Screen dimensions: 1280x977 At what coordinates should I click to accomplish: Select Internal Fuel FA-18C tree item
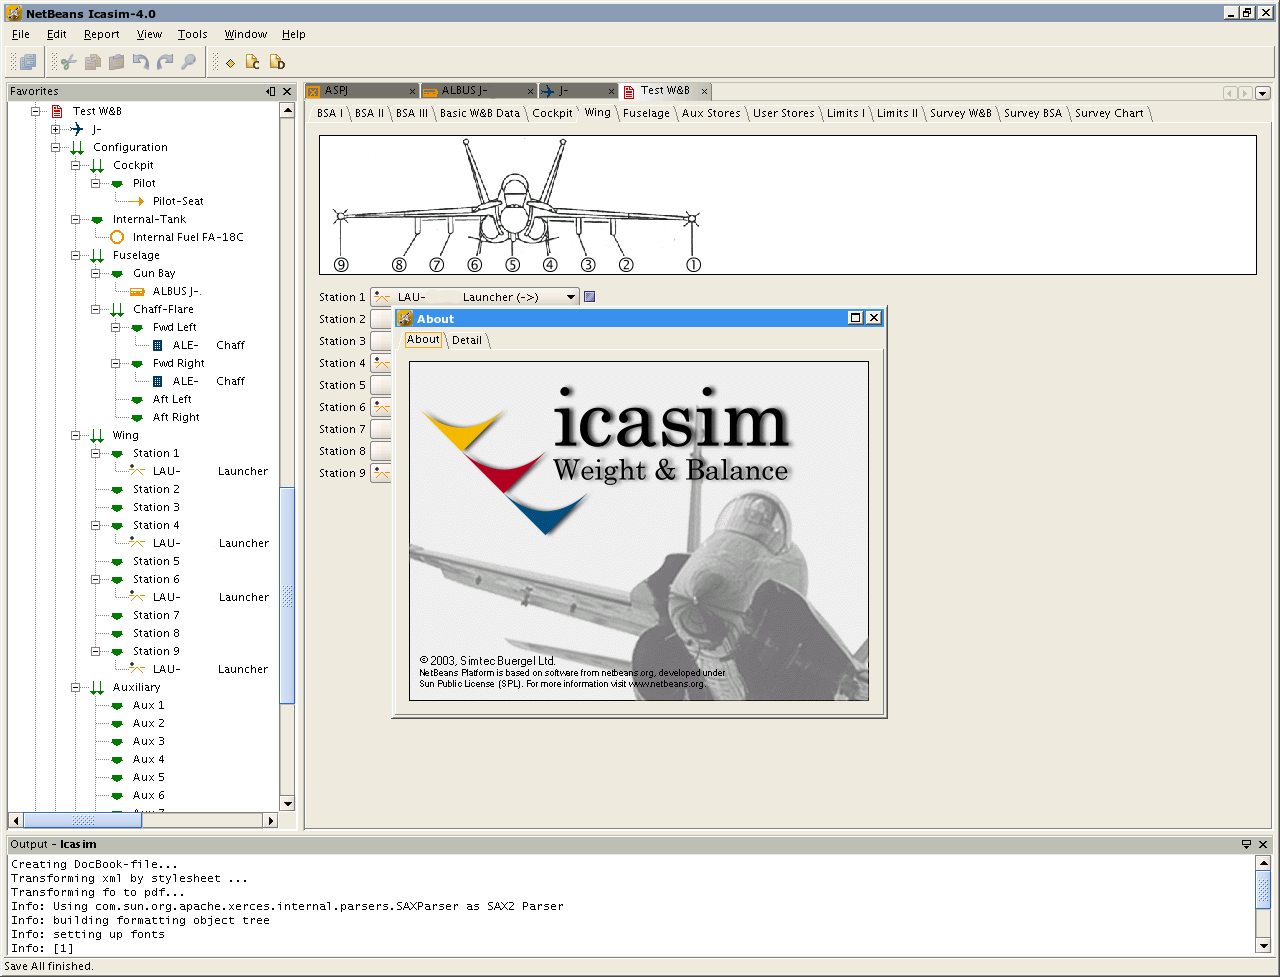coord(188,237)
